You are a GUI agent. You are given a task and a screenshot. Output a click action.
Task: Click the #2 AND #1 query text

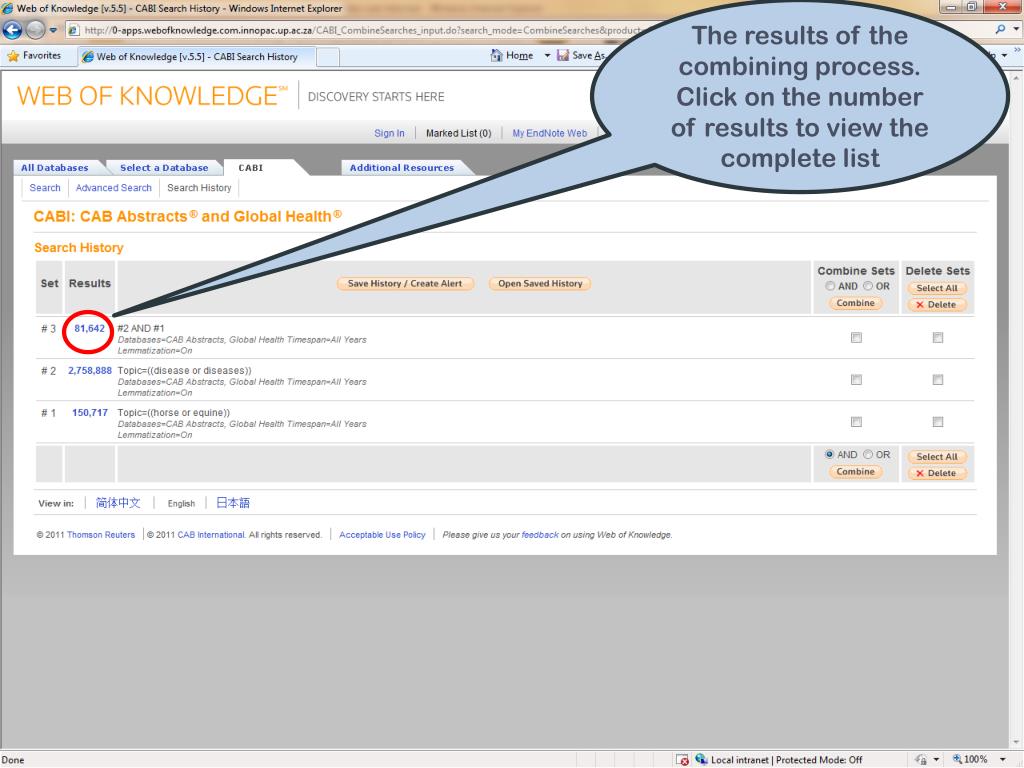141,328
